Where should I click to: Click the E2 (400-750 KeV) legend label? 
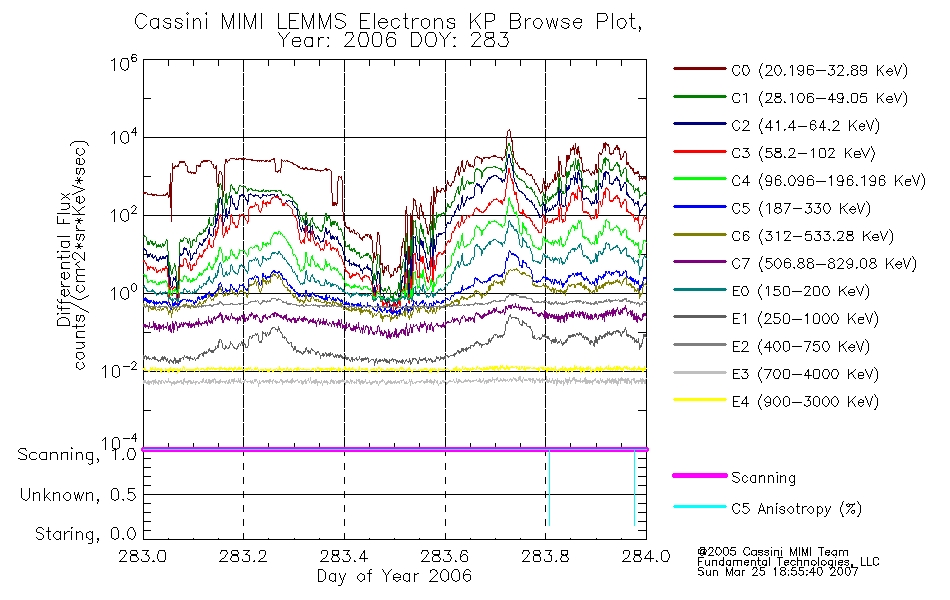tap(801, 347)
